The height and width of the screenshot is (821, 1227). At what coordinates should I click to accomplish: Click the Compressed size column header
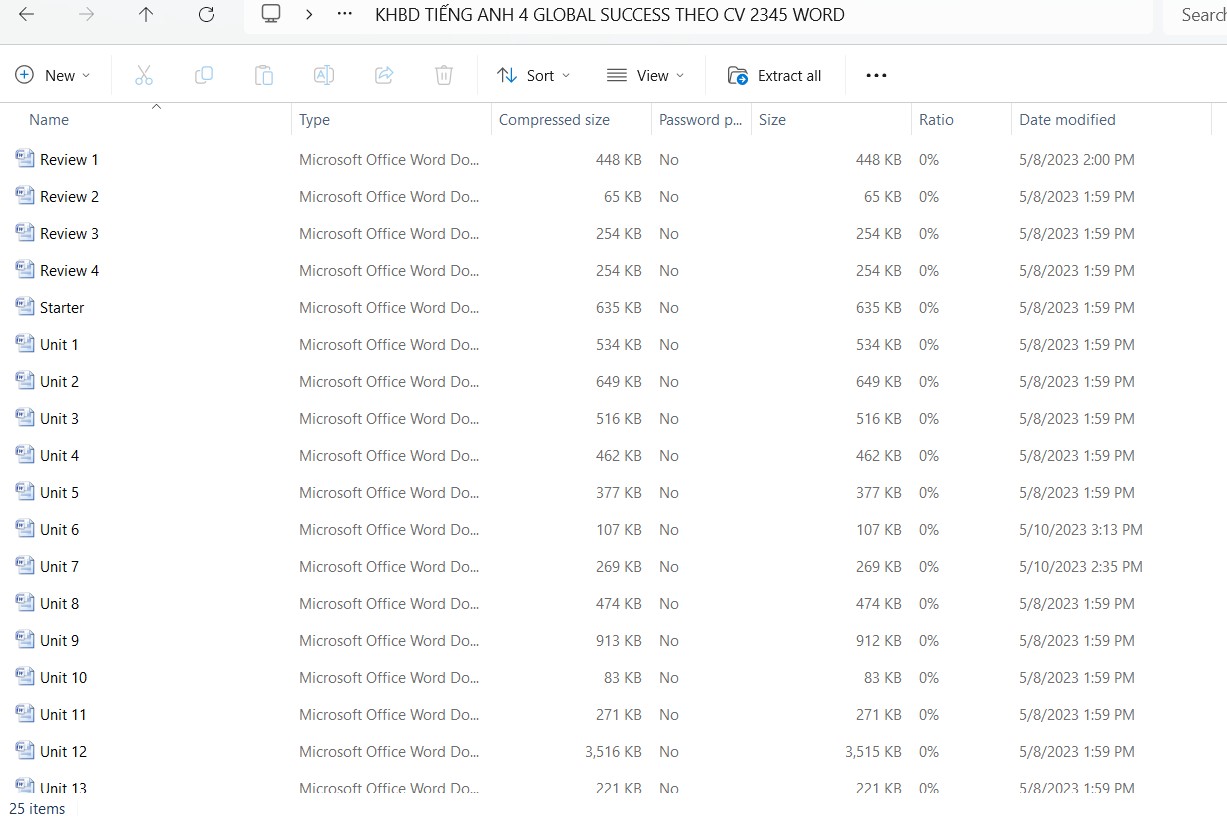pos(554,120)
